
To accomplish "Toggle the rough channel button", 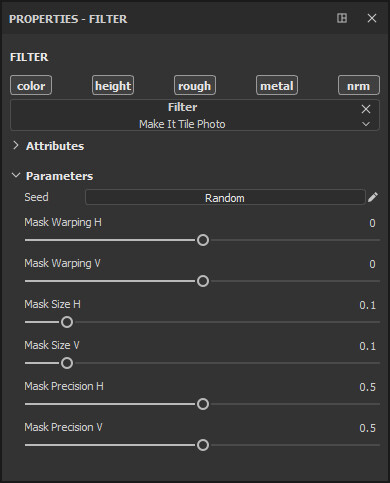I will click(195, 86).
